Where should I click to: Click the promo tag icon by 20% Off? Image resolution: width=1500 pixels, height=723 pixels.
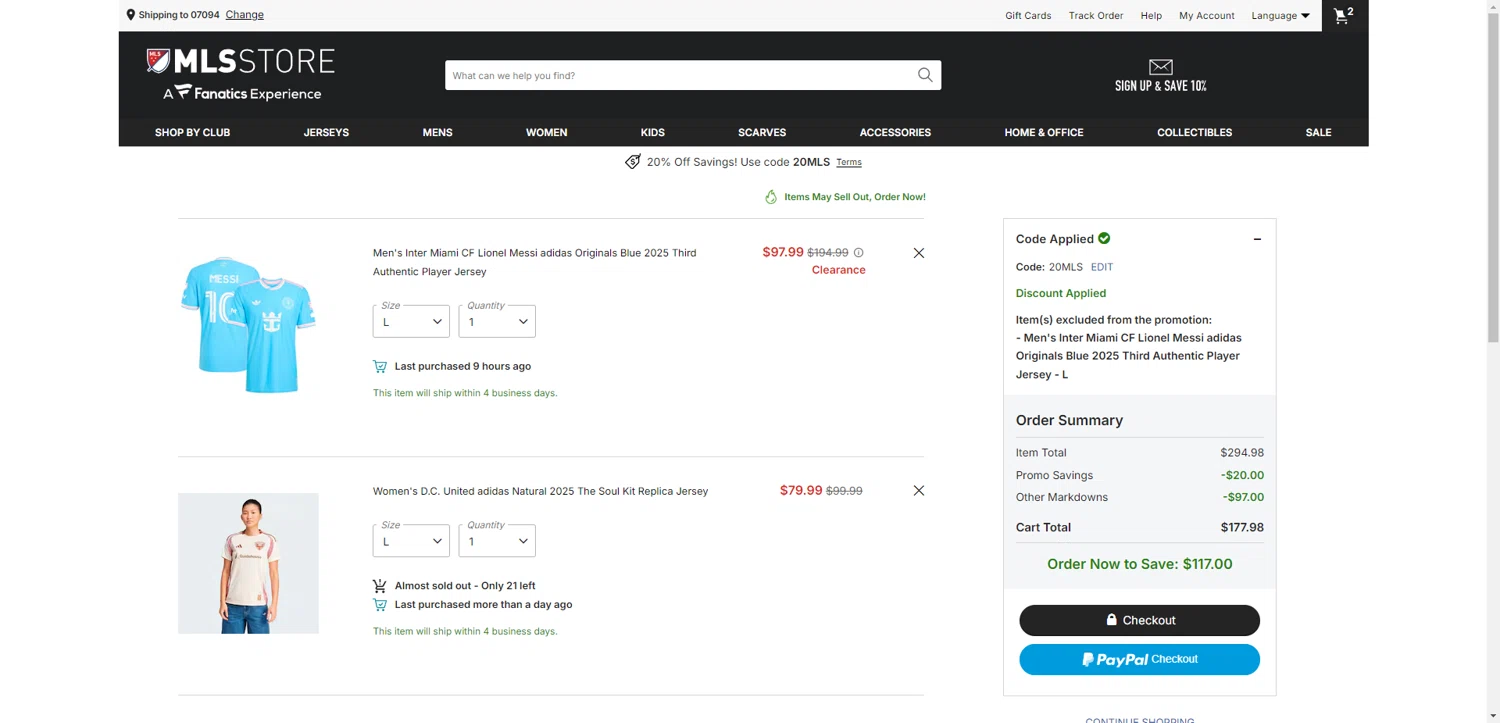pos(633,162)
